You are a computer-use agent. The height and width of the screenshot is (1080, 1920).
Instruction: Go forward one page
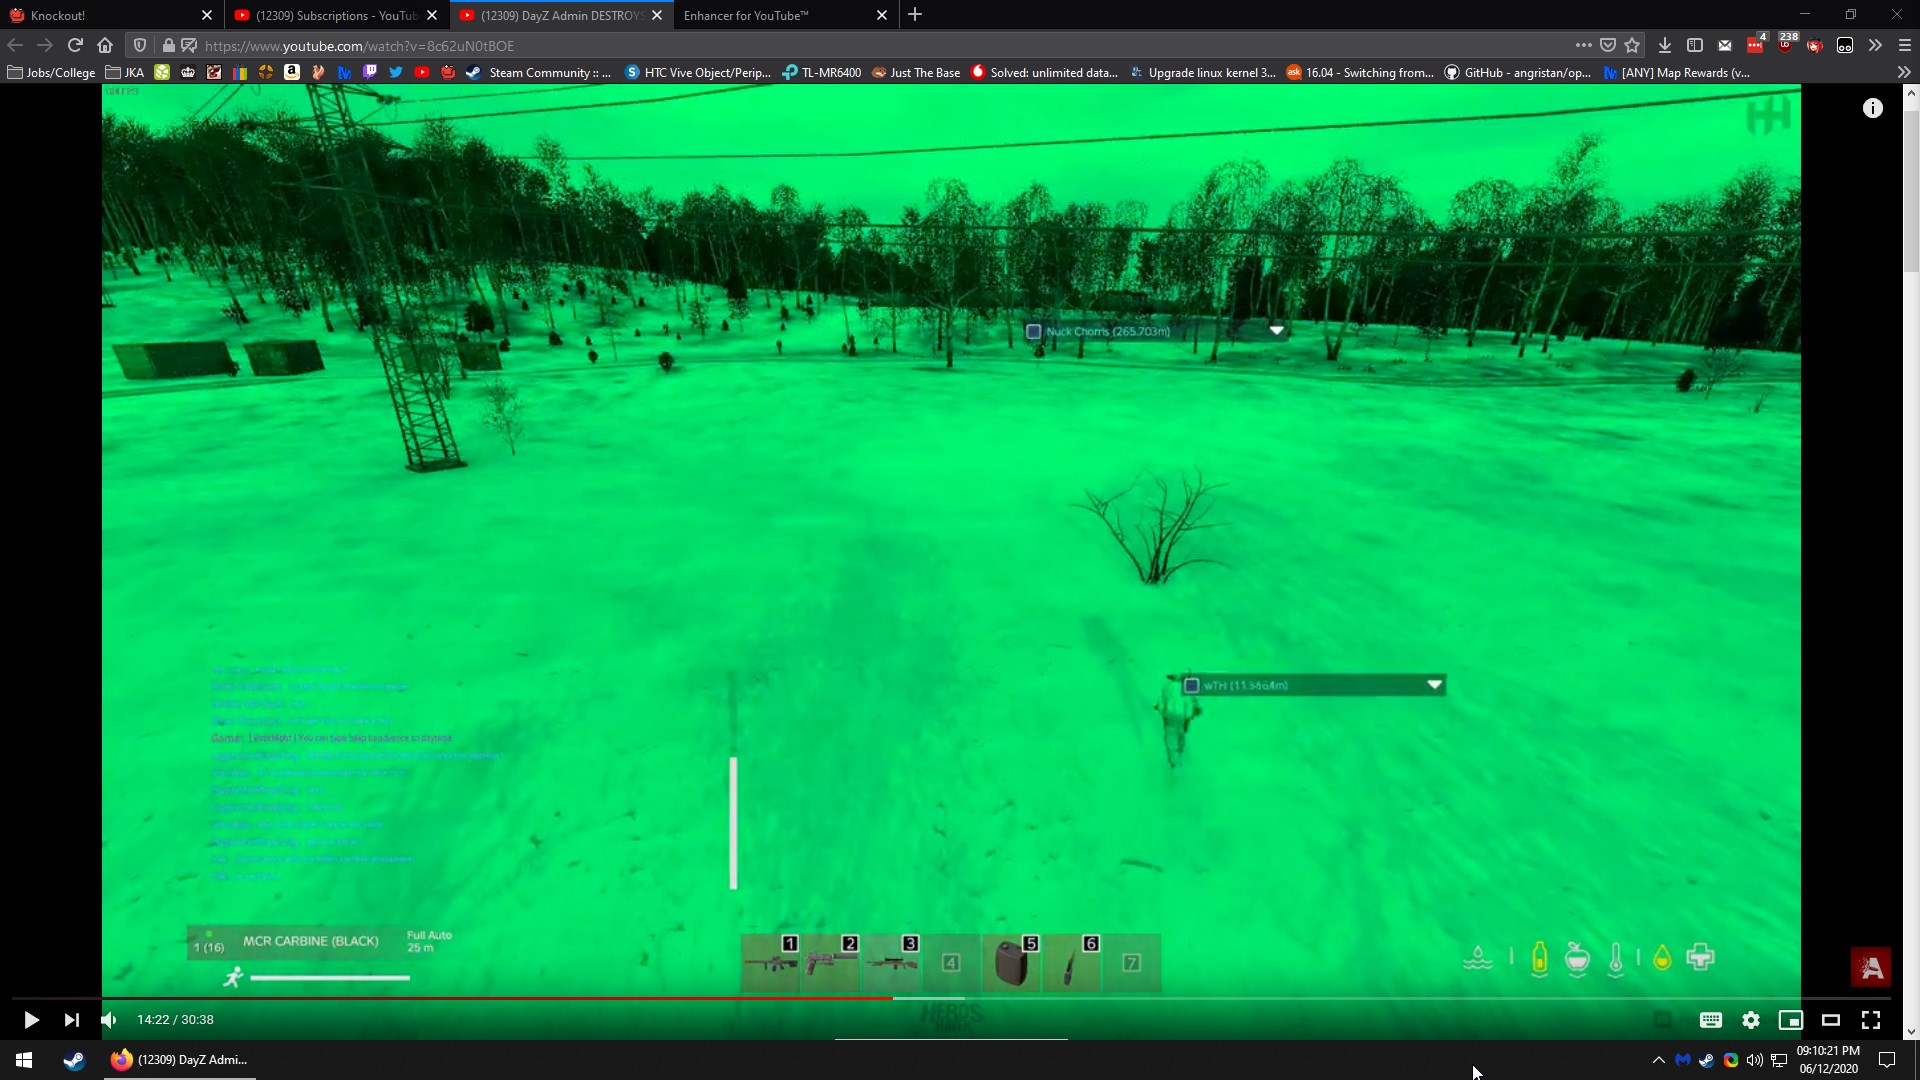click(45, 45)
